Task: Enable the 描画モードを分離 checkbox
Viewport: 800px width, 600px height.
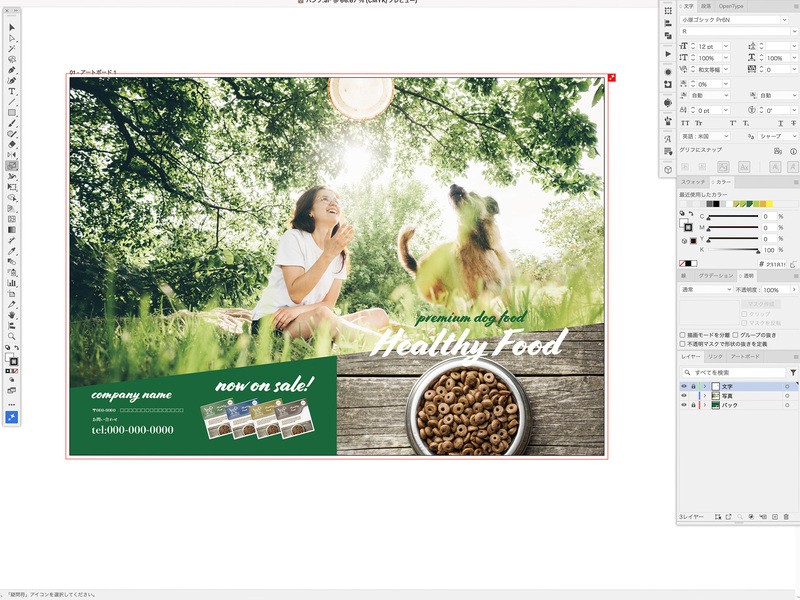Action: pos(682,335)
